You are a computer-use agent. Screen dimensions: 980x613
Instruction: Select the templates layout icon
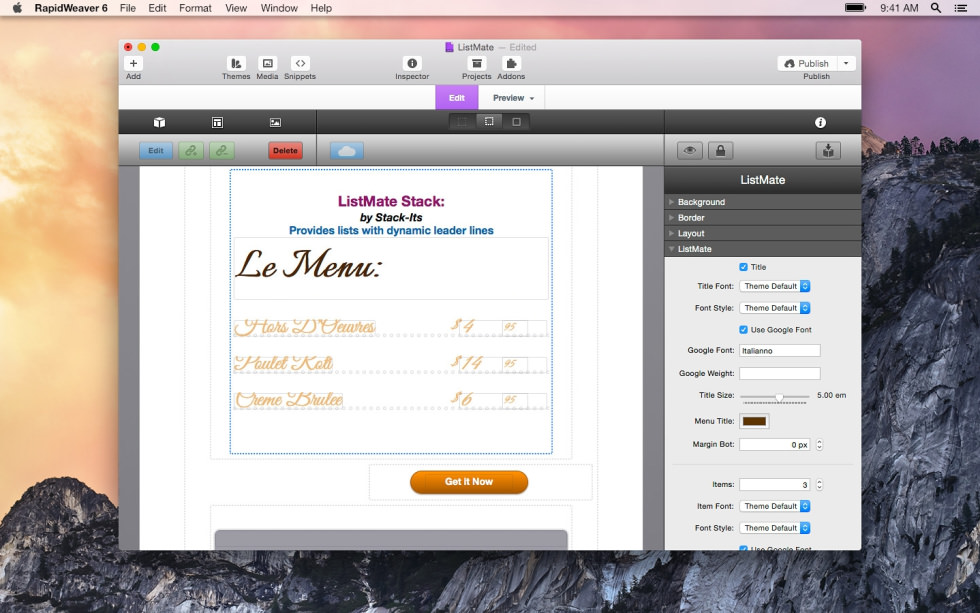point(218,122)
